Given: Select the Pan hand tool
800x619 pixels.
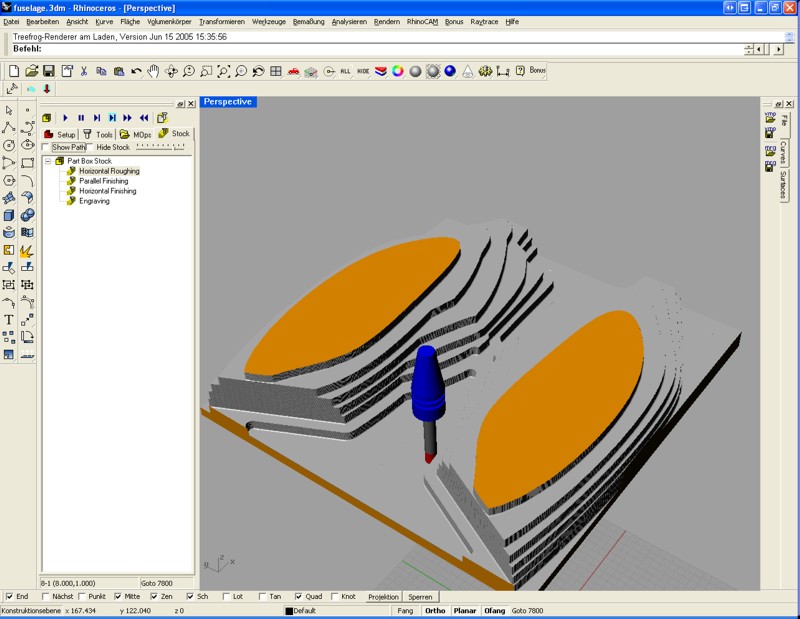Looking at the screenshot, I should point(153,71).
